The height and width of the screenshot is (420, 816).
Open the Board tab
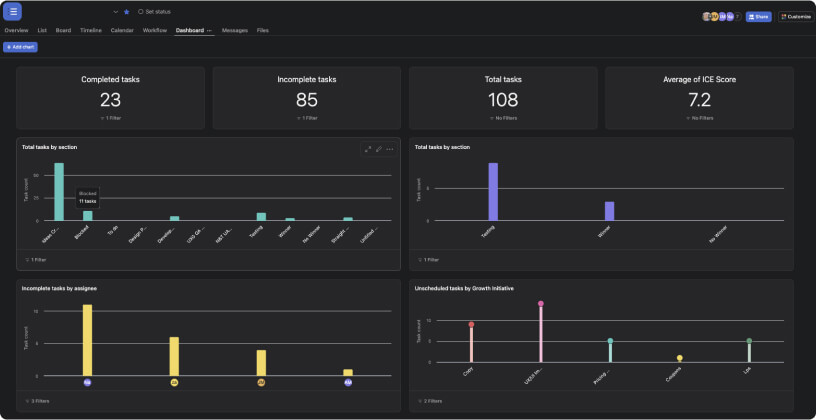click(x=63, y=31)
